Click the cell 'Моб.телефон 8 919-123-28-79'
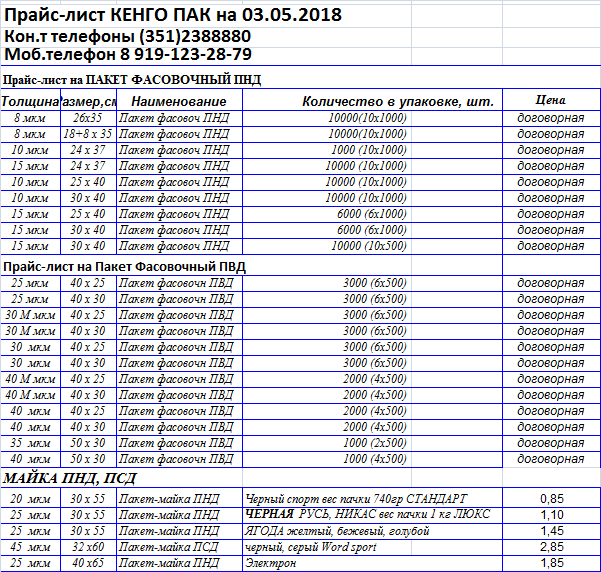The image size is (601, 572). coord(128,54)
